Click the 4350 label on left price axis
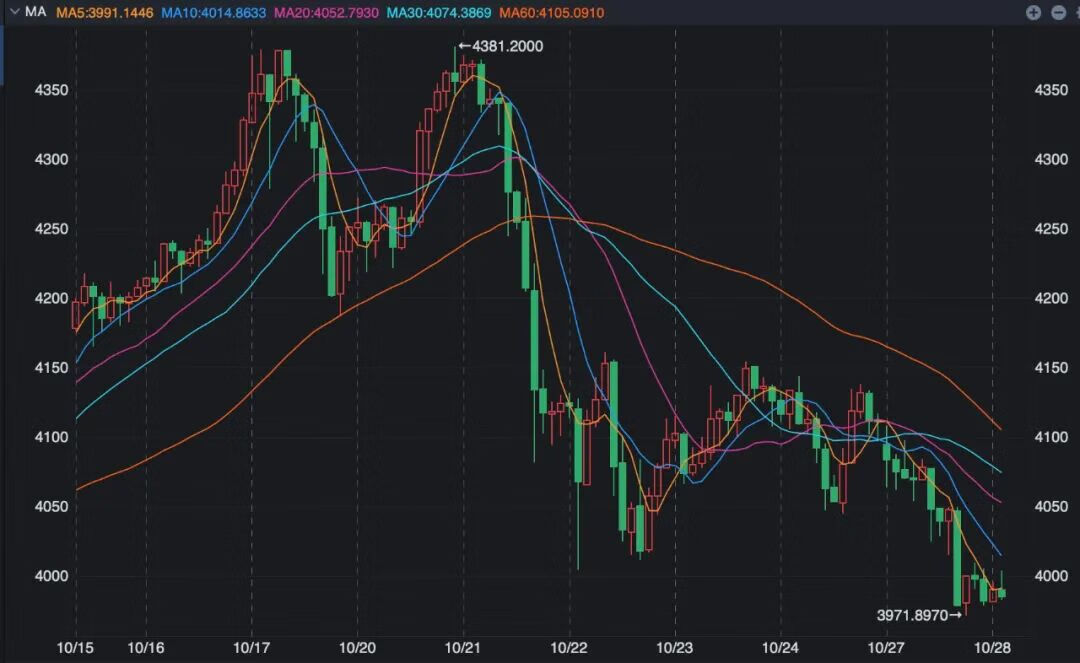 click(52, 90)
